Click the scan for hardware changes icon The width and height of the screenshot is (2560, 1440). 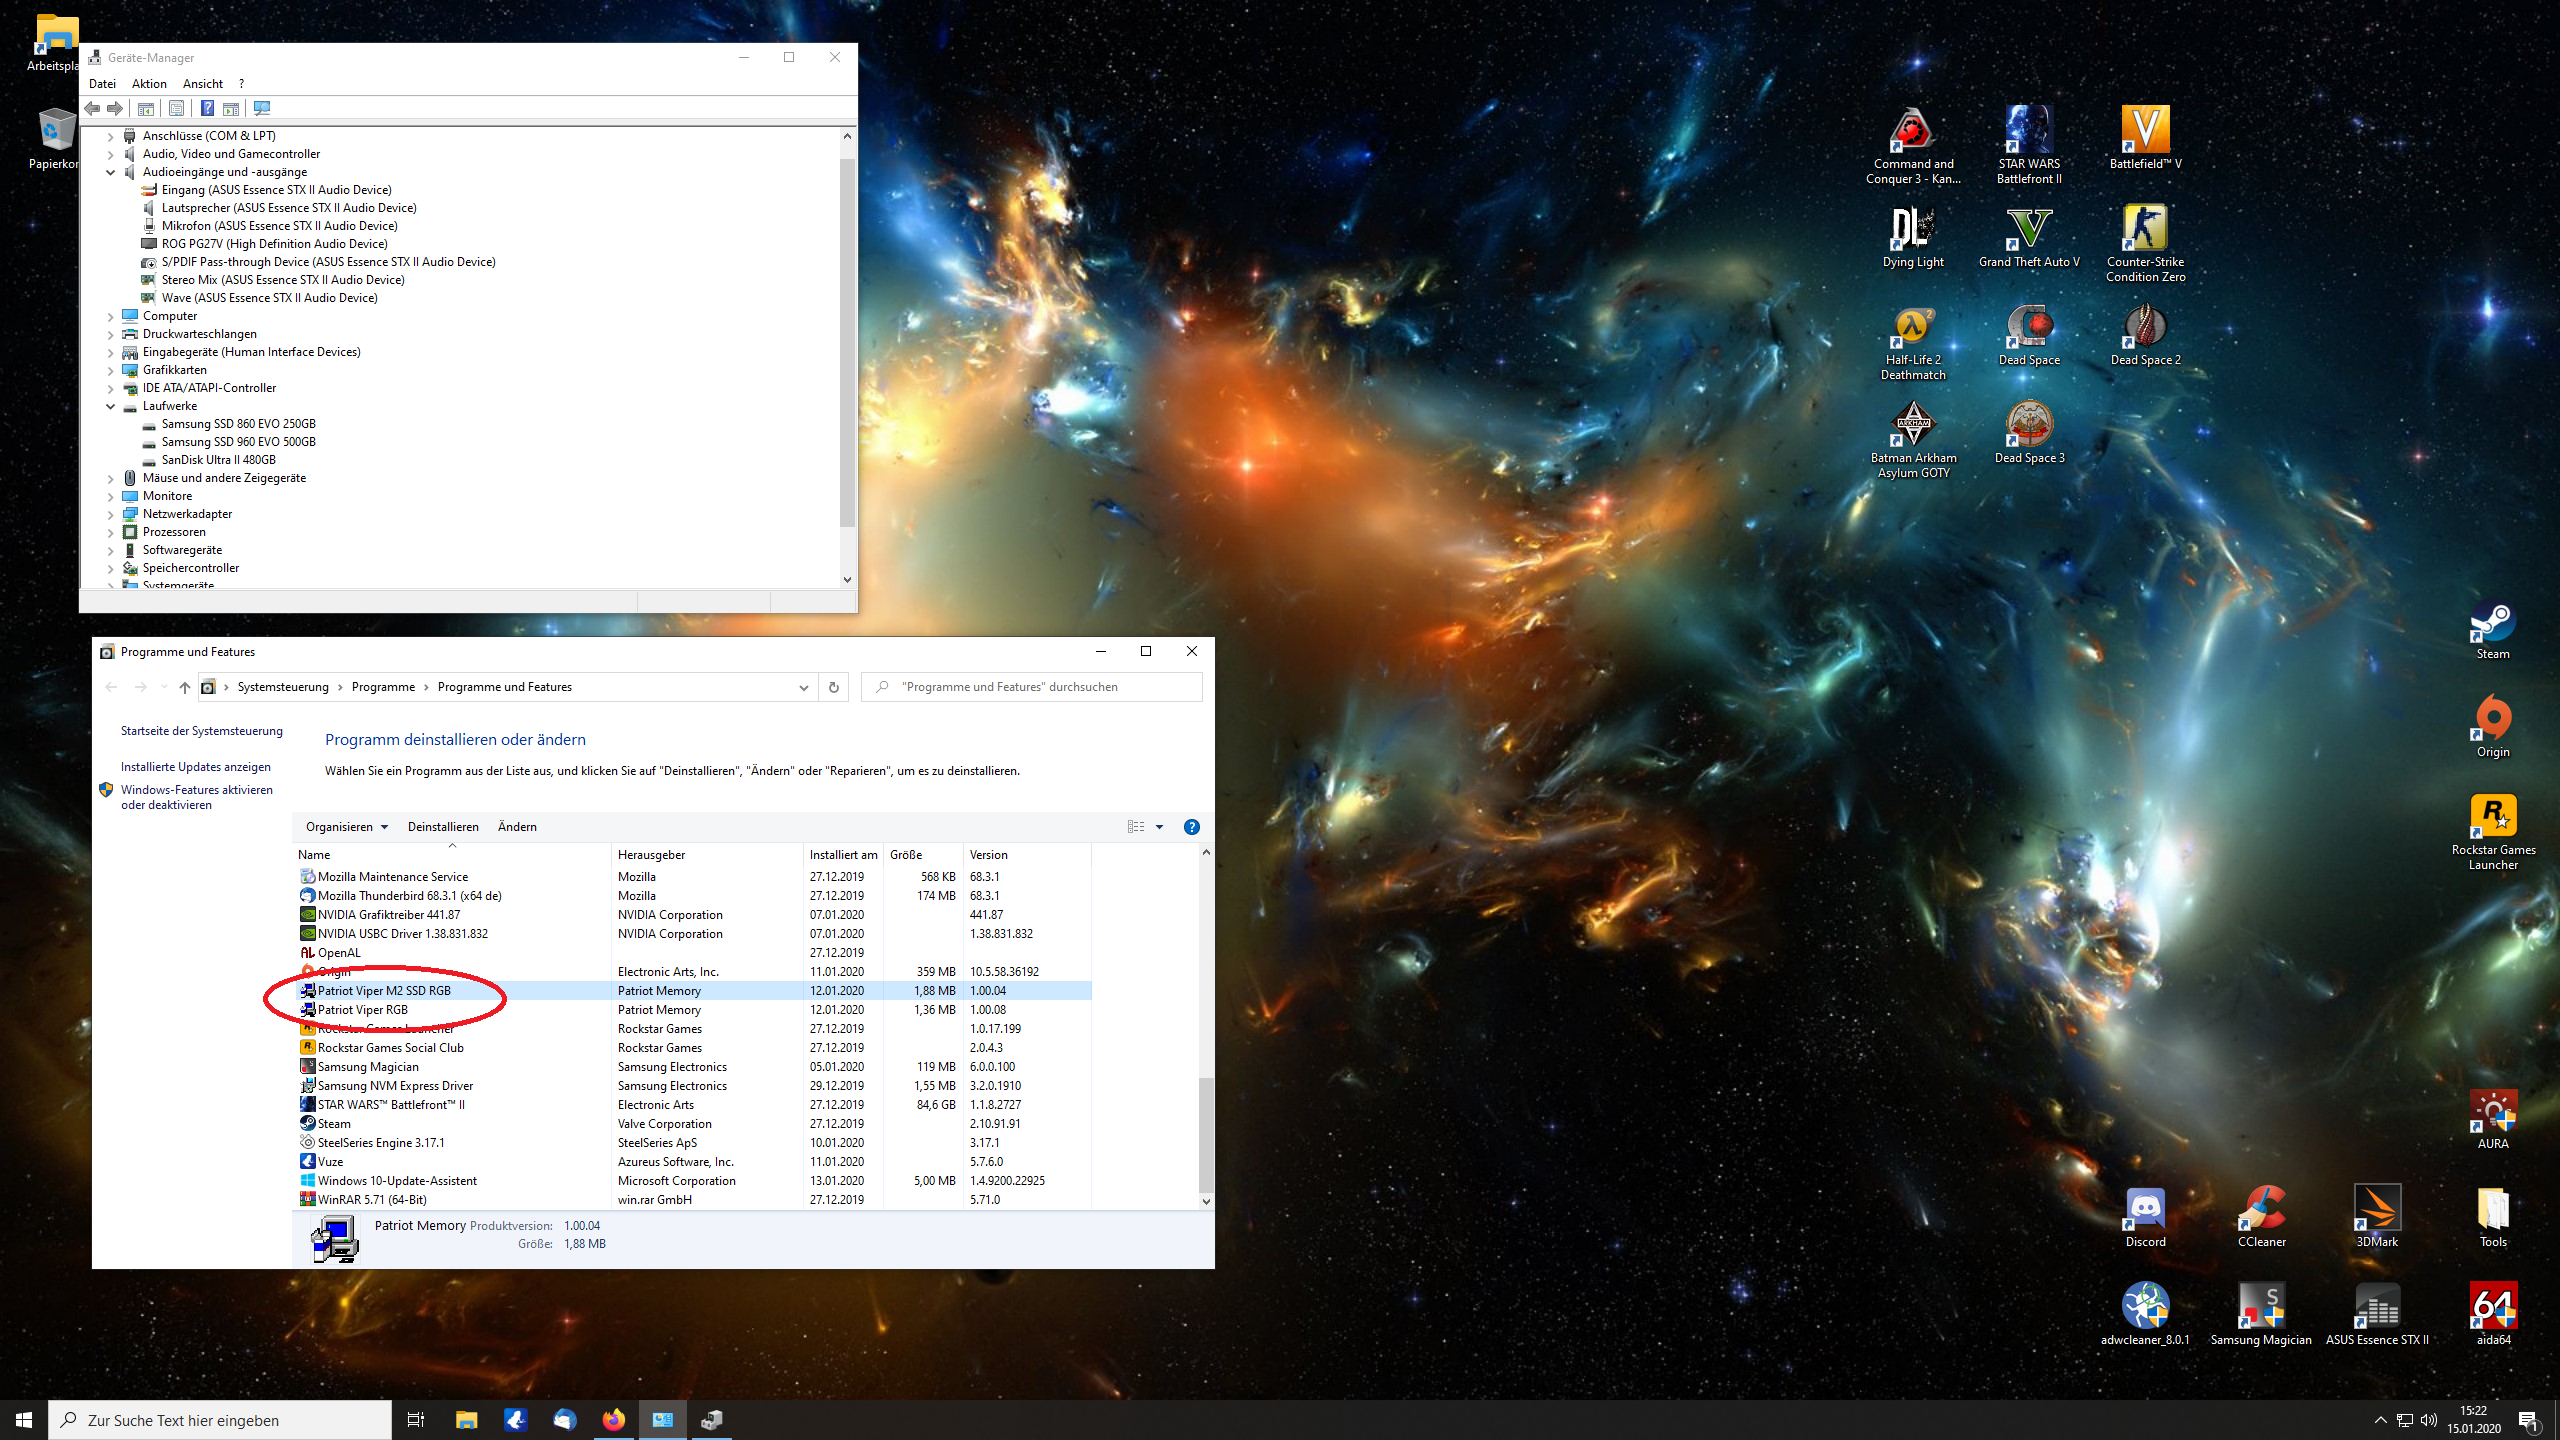click(262, 108)
